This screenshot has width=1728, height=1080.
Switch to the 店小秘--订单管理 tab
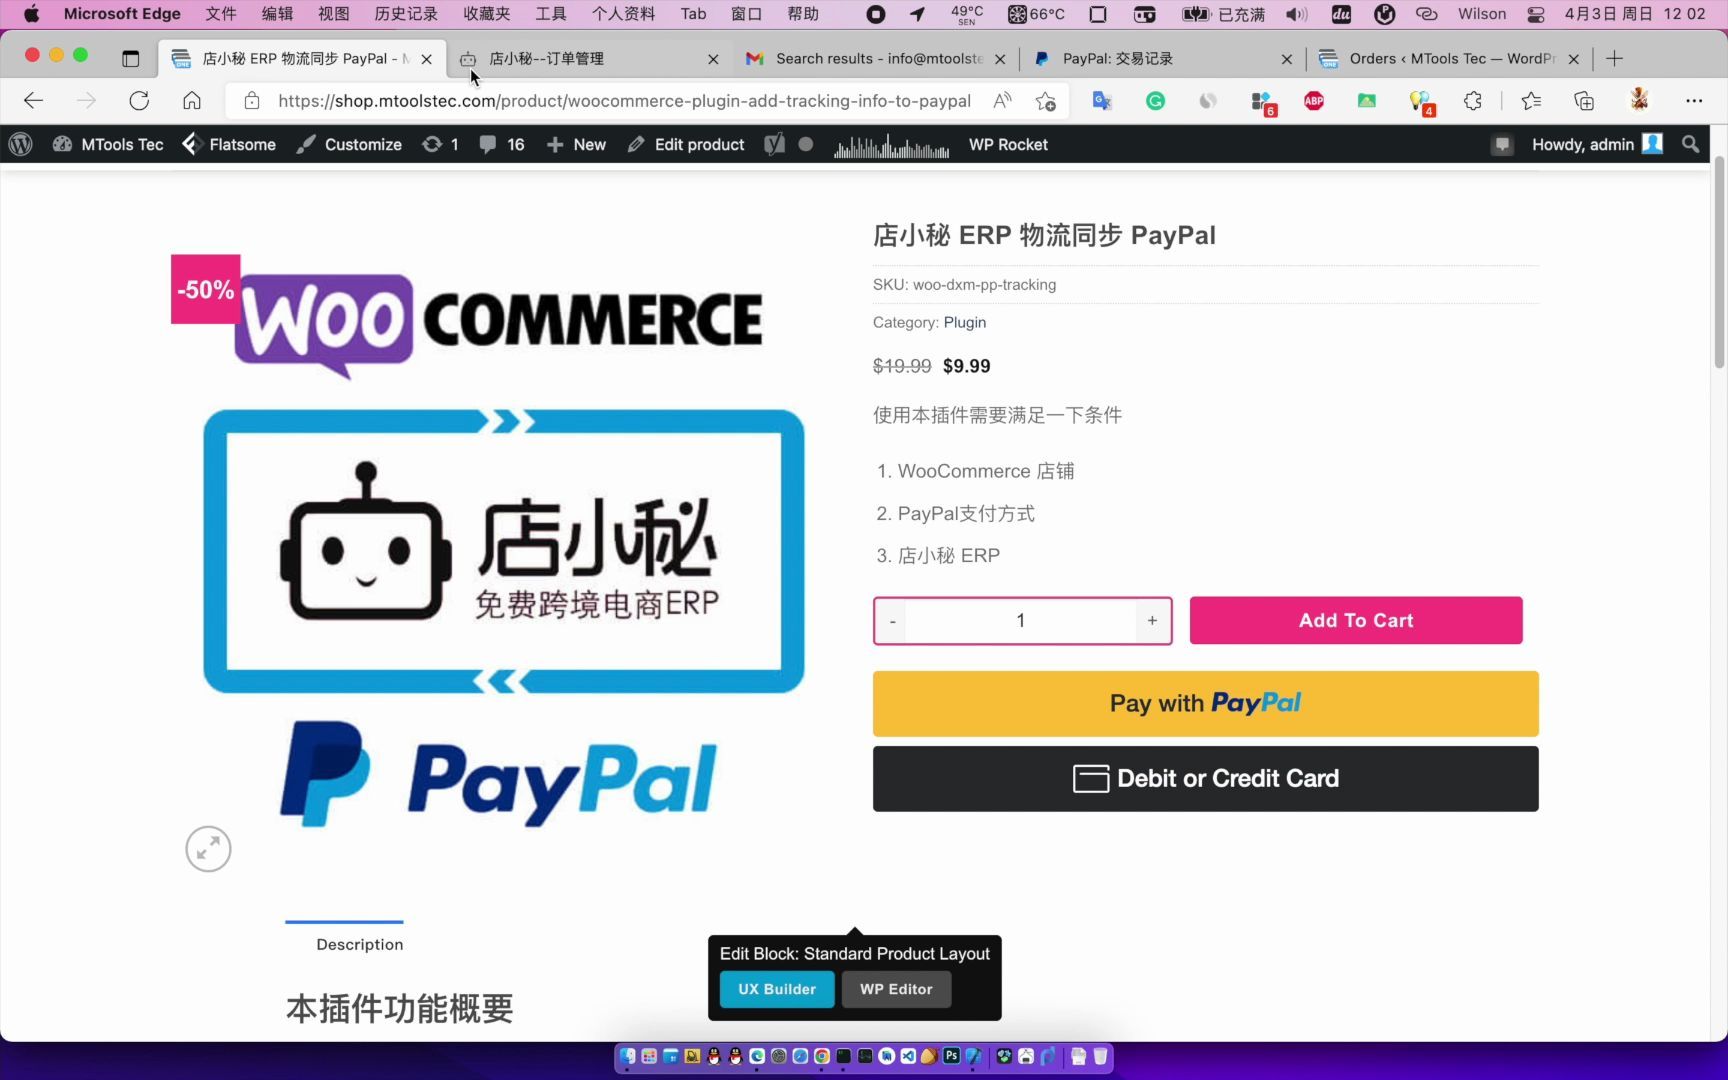point(590,58)
